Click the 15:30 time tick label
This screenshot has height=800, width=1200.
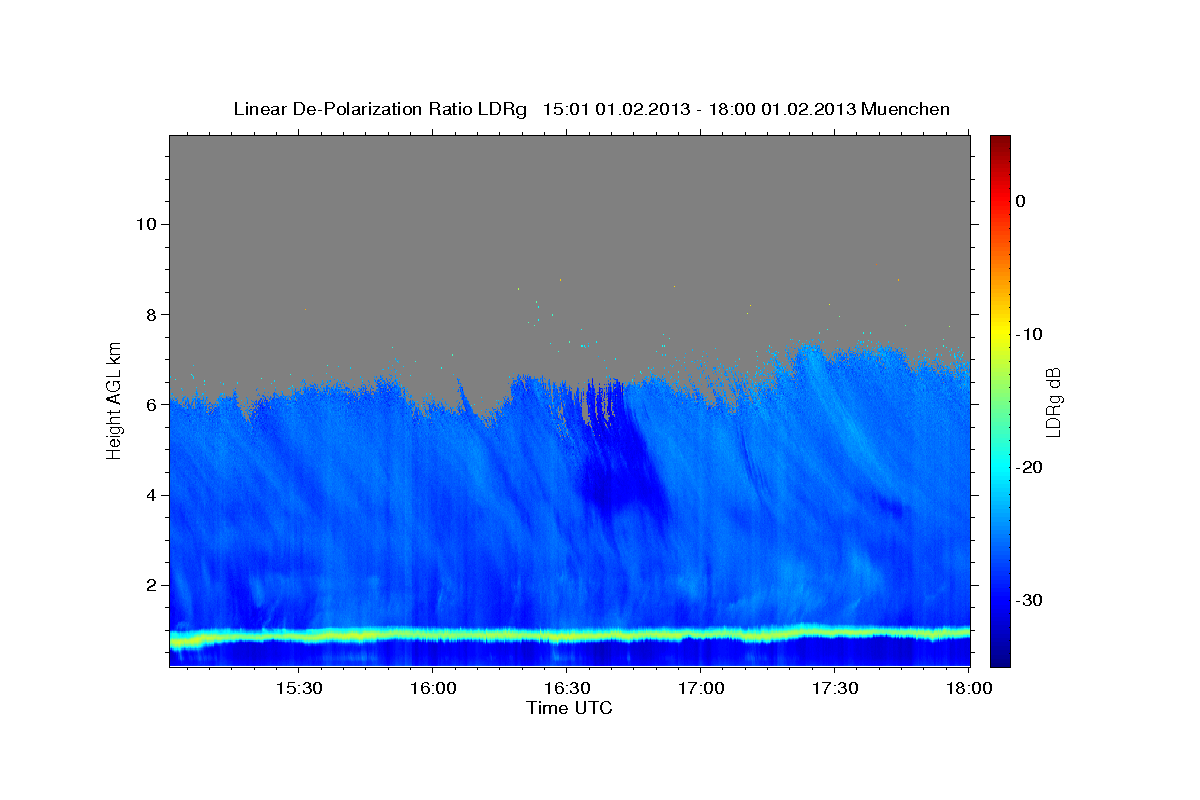[298, 689]
